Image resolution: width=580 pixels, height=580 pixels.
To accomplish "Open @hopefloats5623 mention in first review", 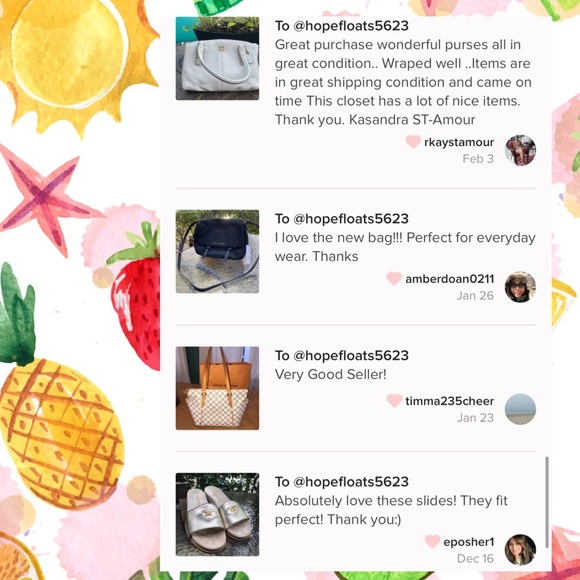I will click(x=351, y=26).
